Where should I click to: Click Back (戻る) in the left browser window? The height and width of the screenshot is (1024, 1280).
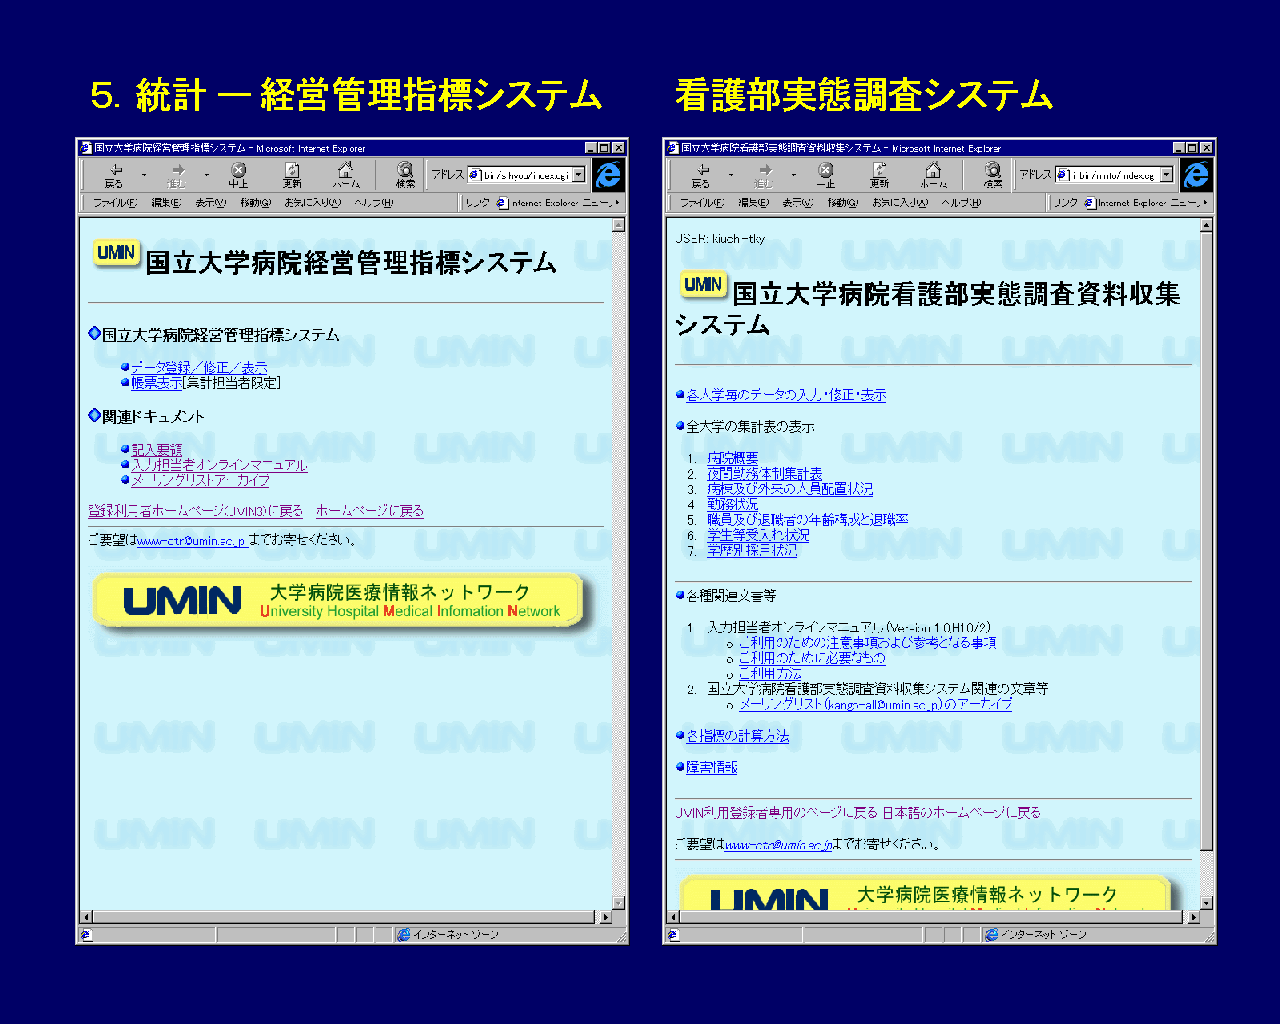(x=114, y=175)
